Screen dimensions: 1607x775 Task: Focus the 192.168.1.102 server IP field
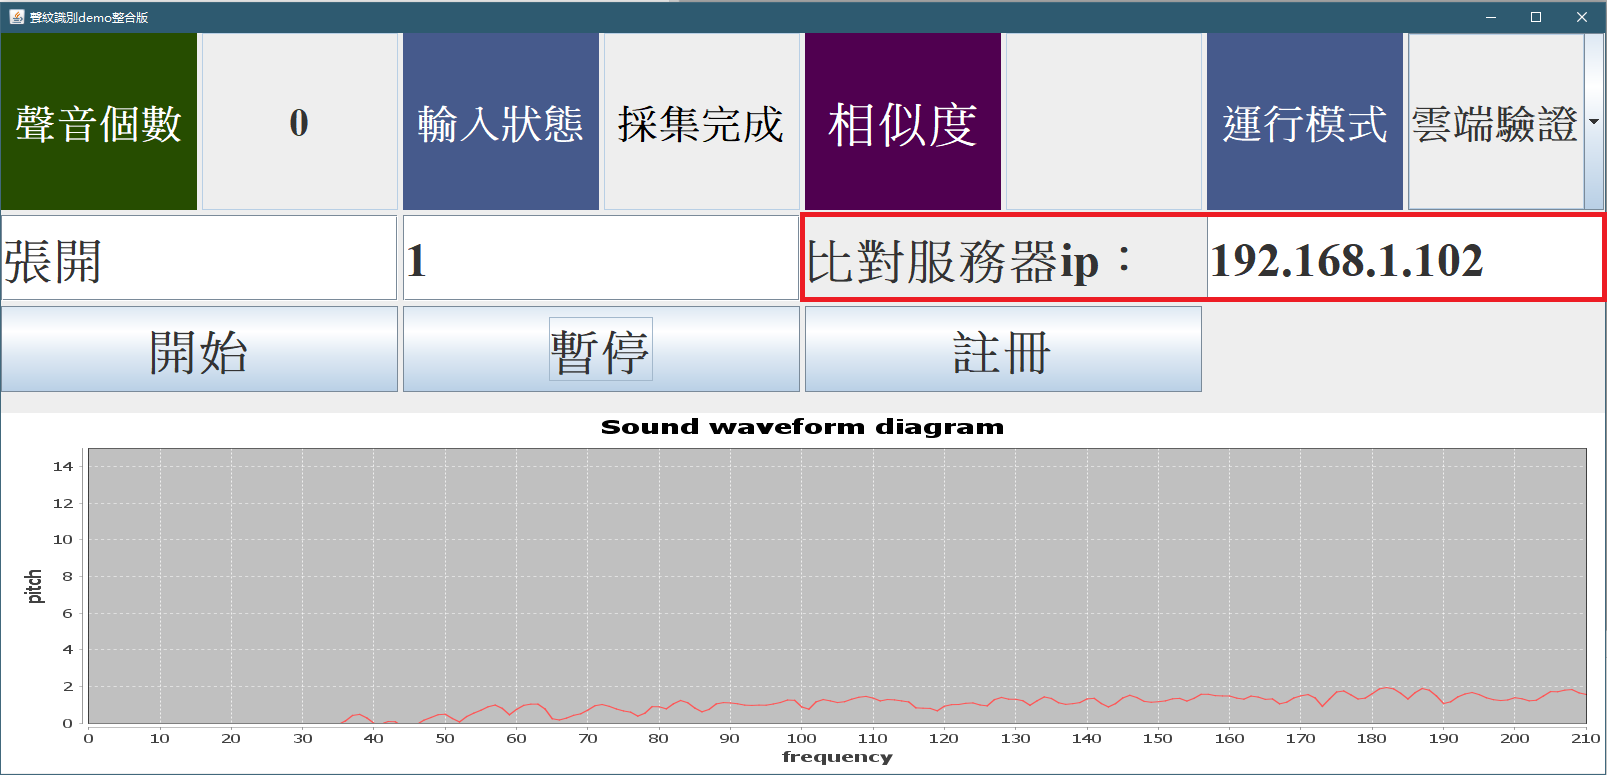coord(1403,259)
